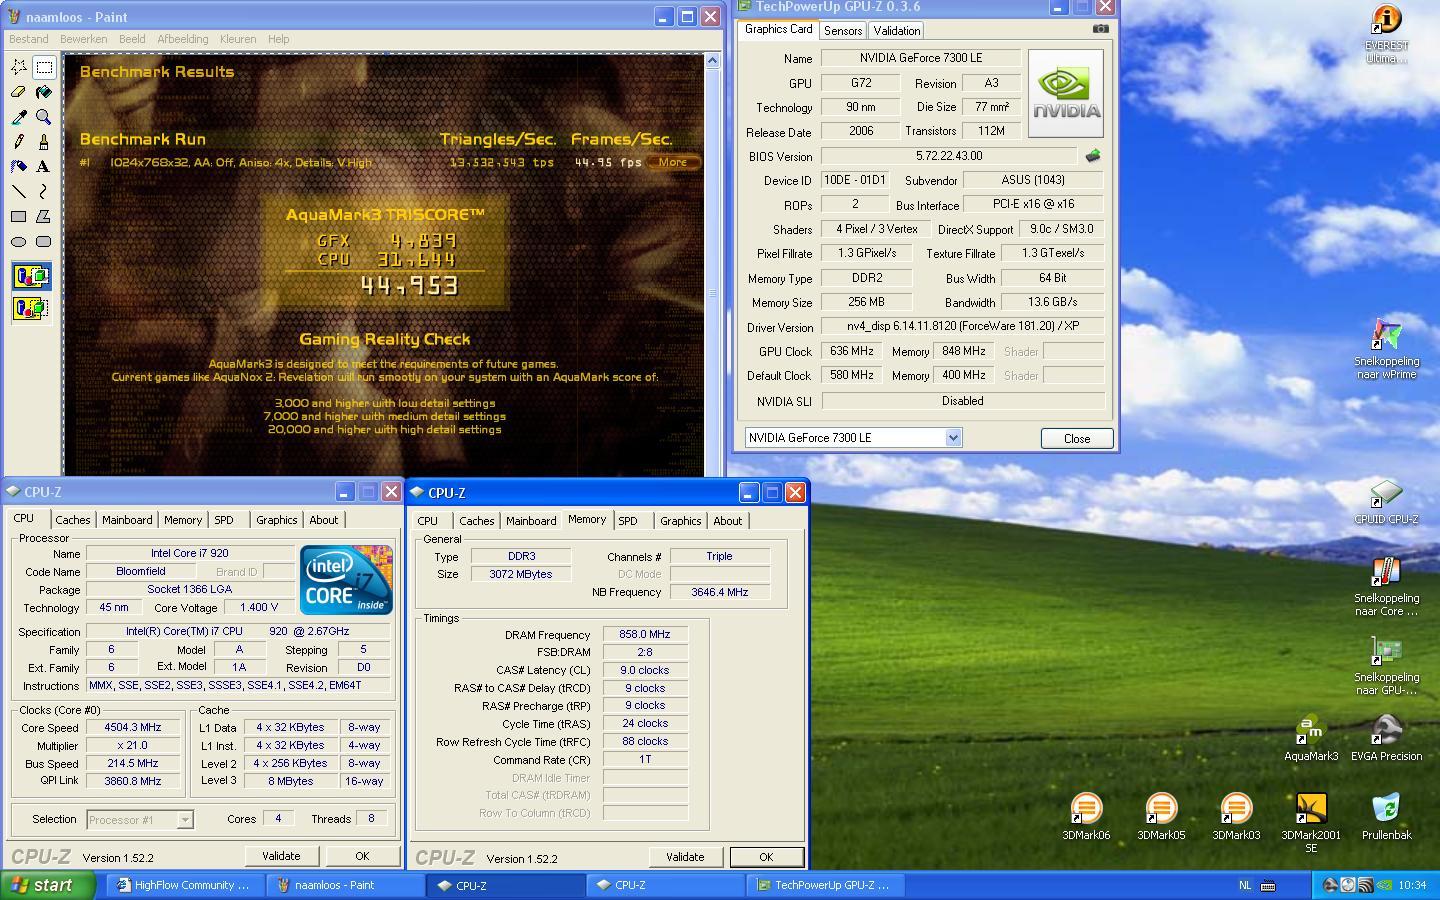Select the Rounded Rectangle tool
This screenshot has width=1440, height=900.
click(44, 241)
